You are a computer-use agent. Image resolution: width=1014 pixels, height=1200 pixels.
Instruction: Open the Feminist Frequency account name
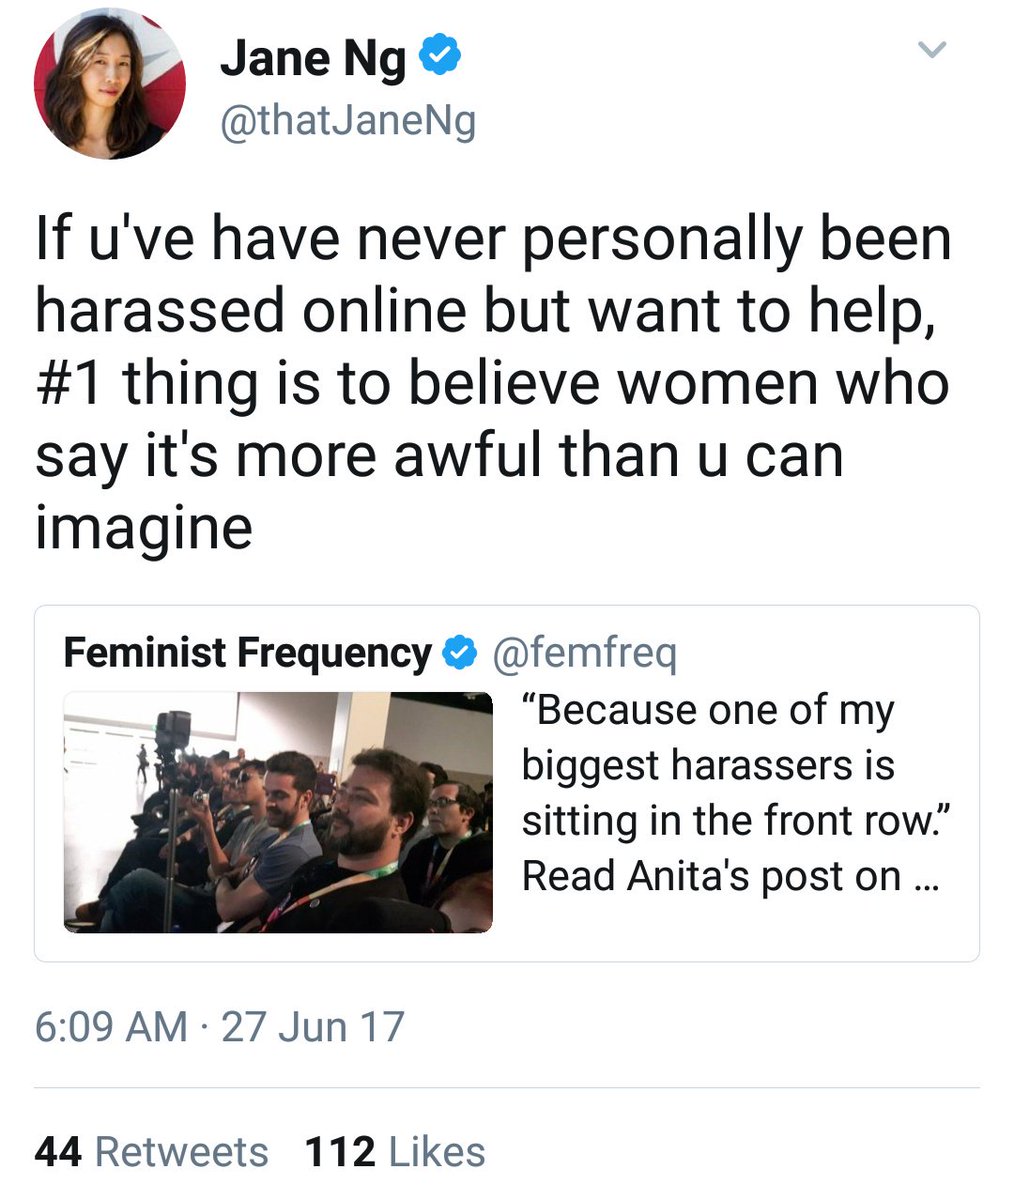247,653
